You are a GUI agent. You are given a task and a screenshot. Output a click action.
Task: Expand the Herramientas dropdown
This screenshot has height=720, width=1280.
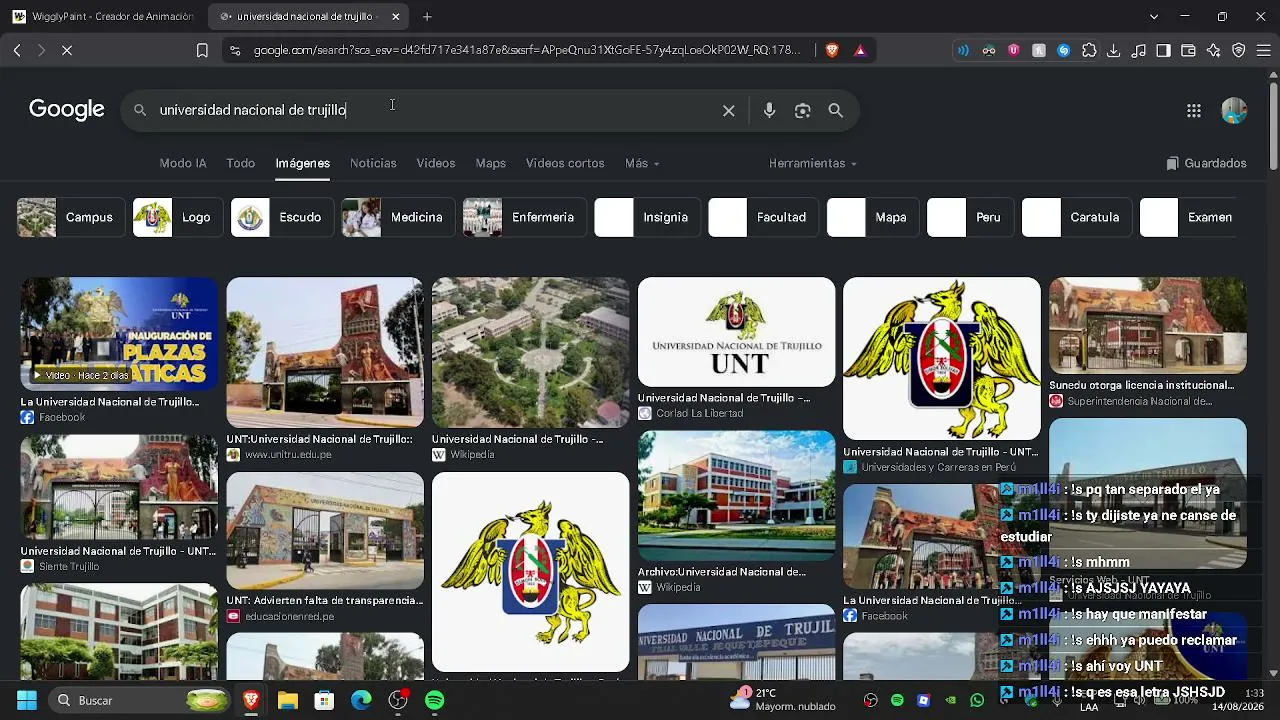tap(812, 163)
